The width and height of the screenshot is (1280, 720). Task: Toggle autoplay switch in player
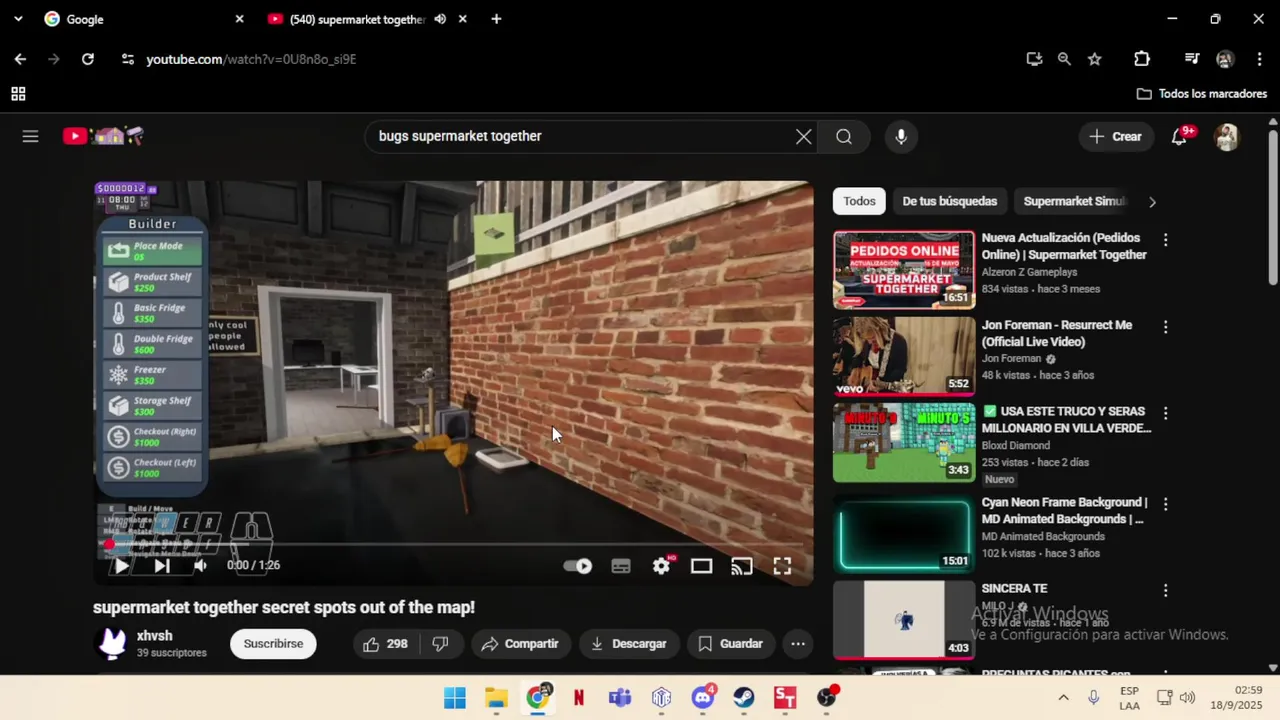pos(577,566)
